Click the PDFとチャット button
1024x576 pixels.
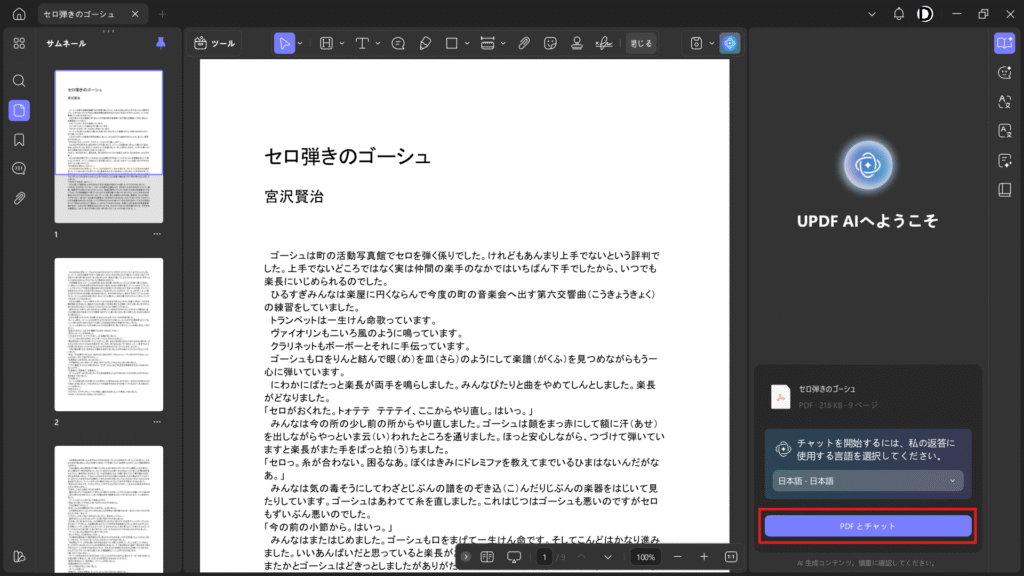[867, 525]
